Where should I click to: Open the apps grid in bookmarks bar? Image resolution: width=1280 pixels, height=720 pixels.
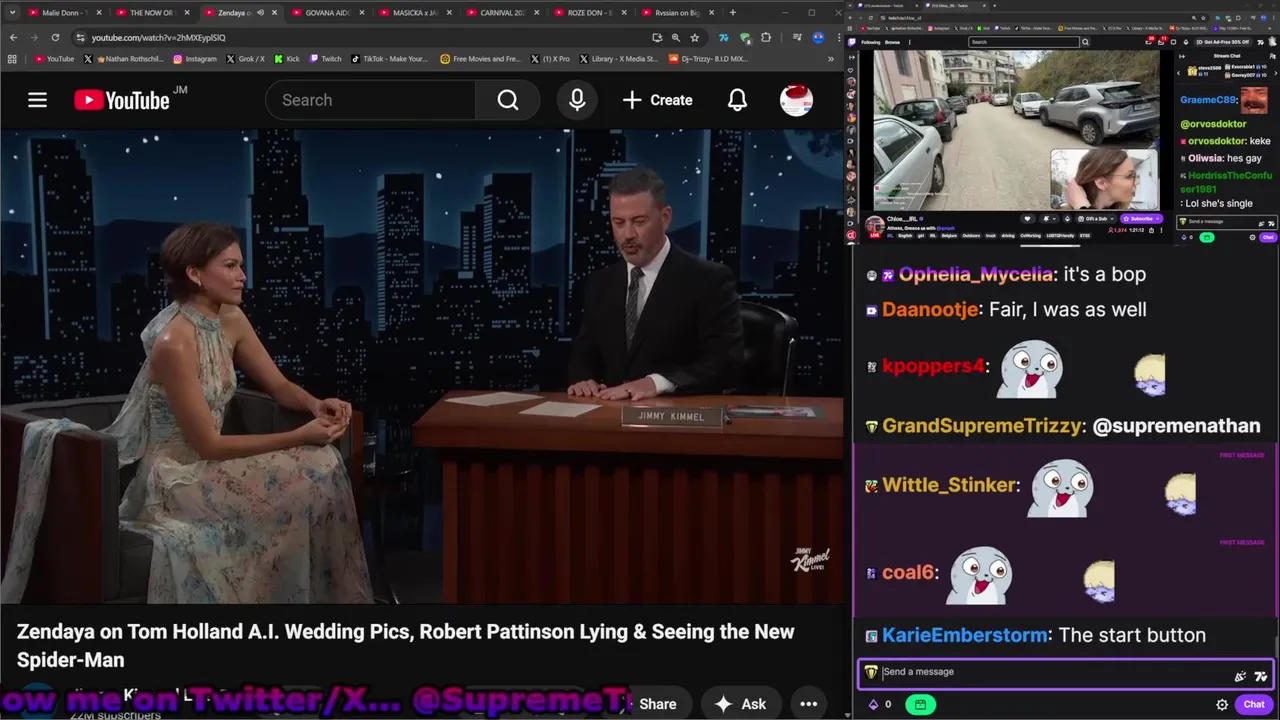point(12,59)
